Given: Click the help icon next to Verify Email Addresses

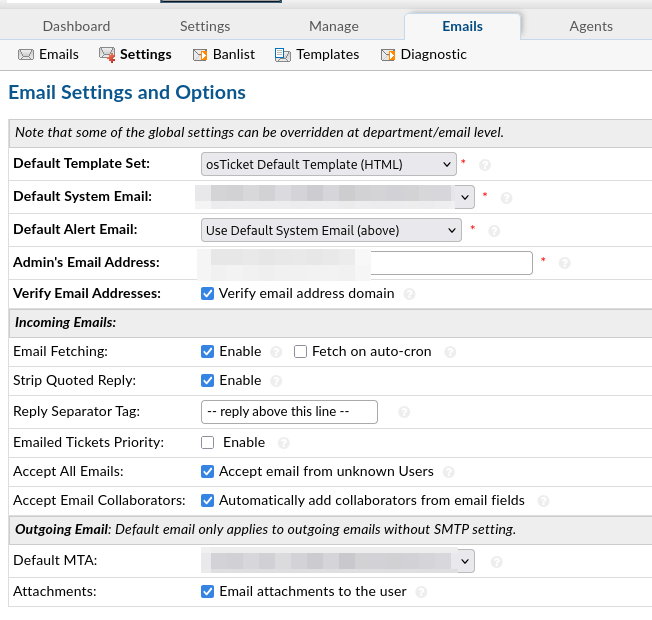Looking at the screenshot, I should 410,294.
